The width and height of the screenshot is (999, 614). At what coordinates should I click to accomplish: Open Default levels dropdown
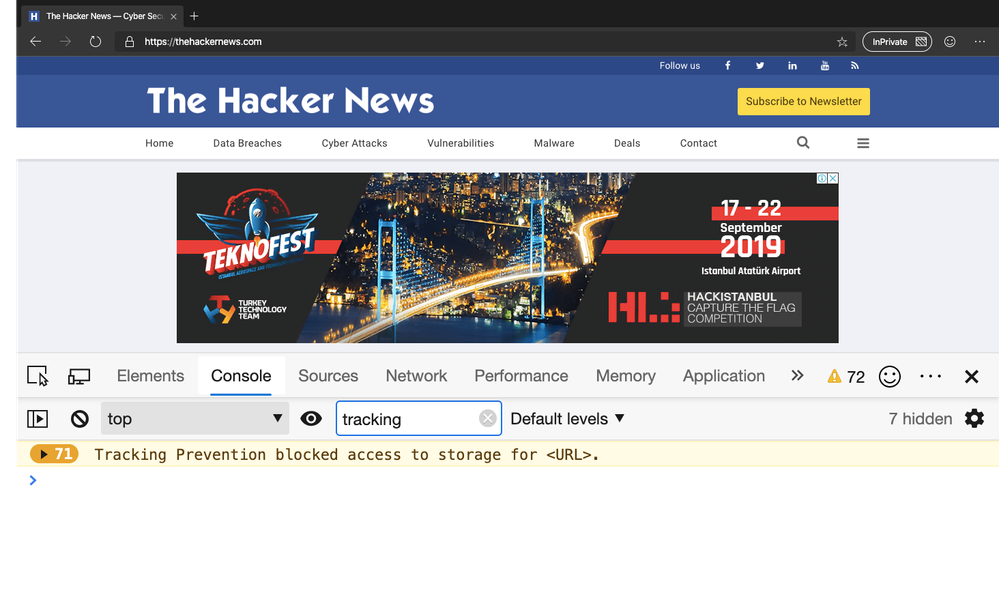point(567,418)
